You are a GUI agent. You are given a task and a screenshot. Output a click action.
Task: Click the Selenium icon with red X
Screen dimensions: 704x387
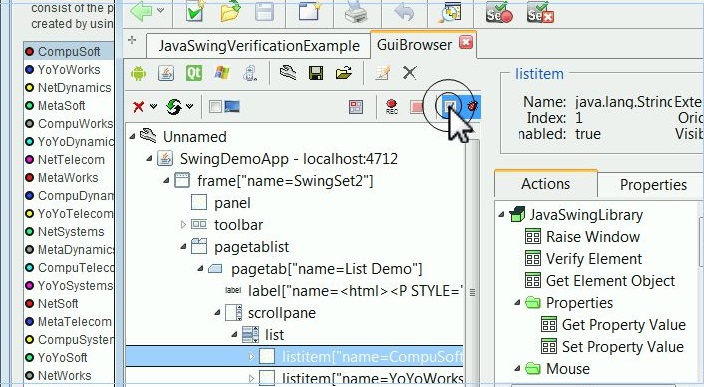coord(540,12)
